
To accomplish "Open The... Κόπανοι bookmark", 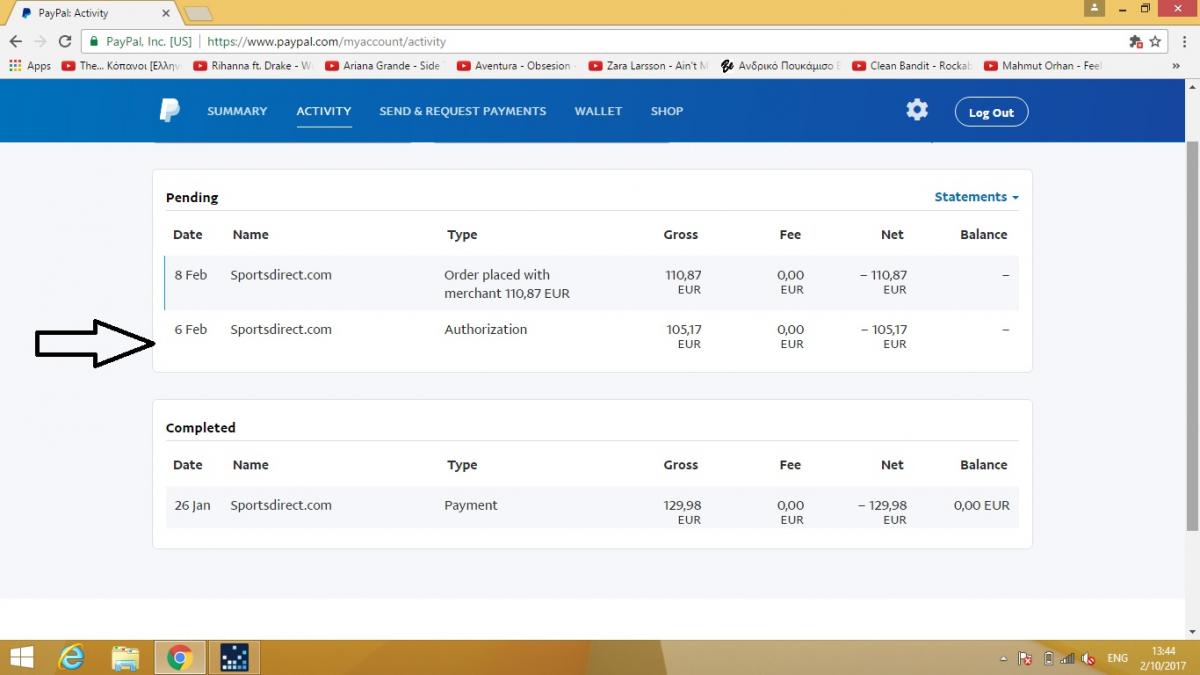I will click(120, 66).
